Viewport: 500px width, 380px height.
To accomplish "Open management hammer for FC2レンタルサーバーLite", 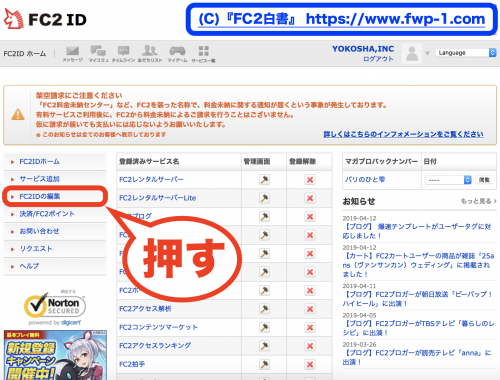I will click(x=264, y=198).
